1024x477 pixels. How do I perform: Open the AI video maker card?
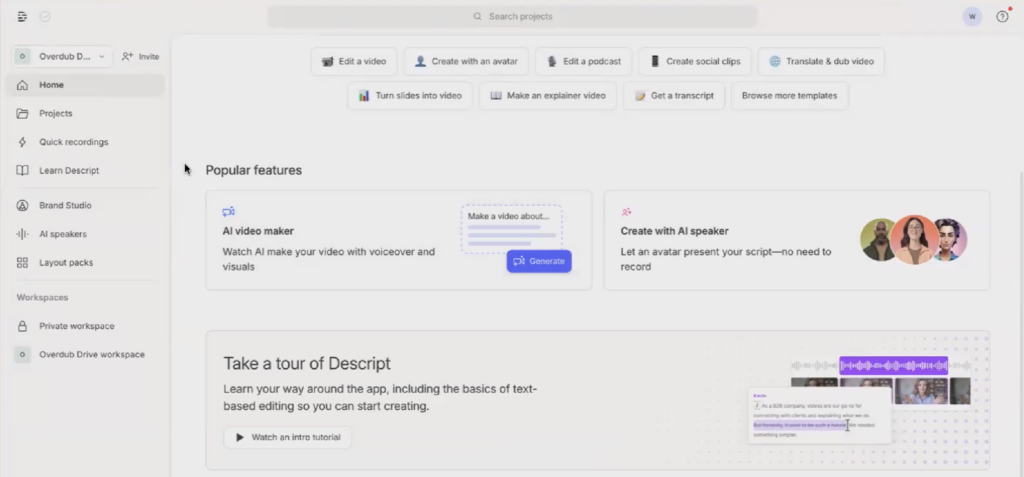(x=398, y=240)
